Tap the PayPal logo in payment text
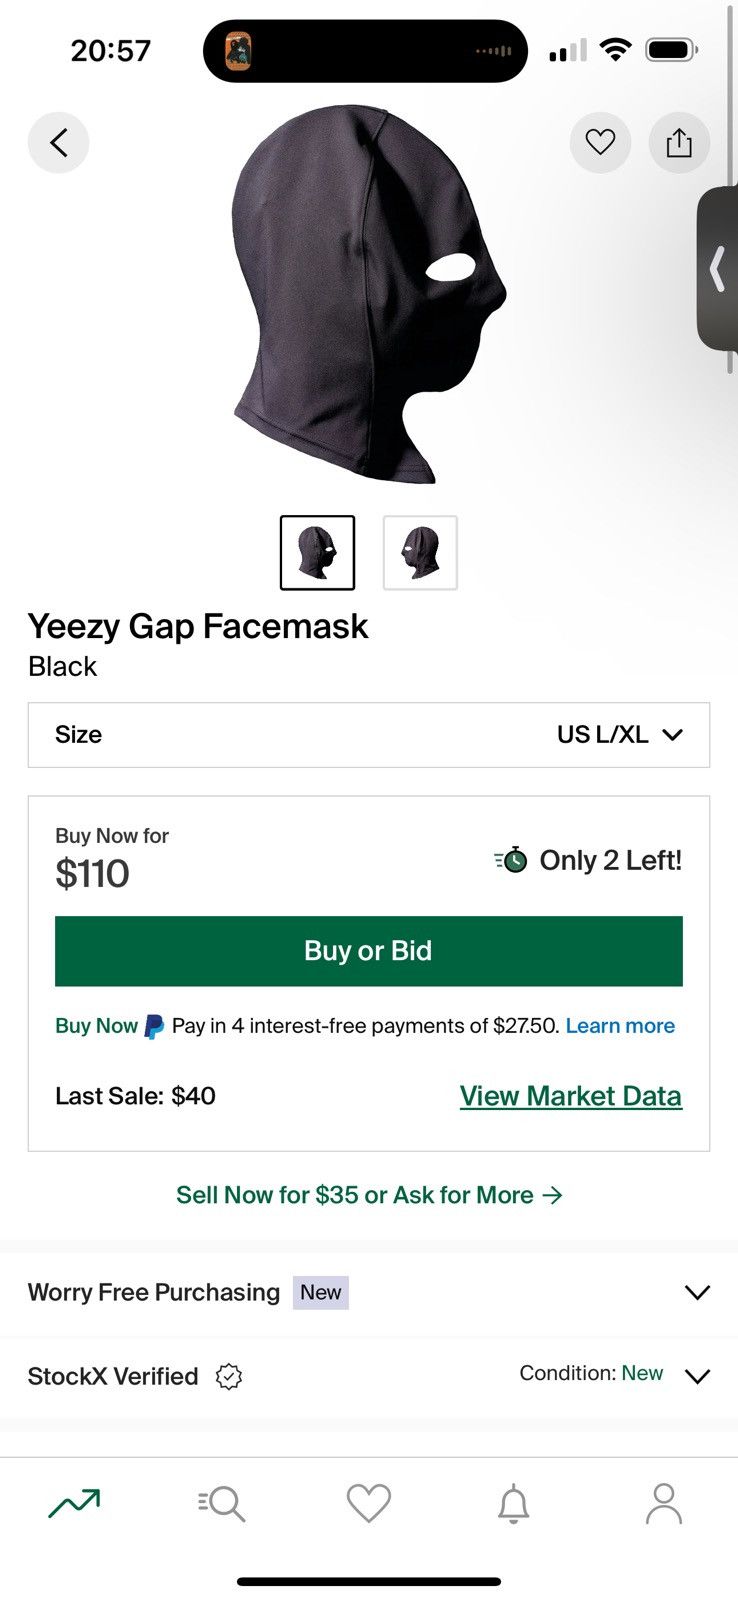 tap(152, 1026)
